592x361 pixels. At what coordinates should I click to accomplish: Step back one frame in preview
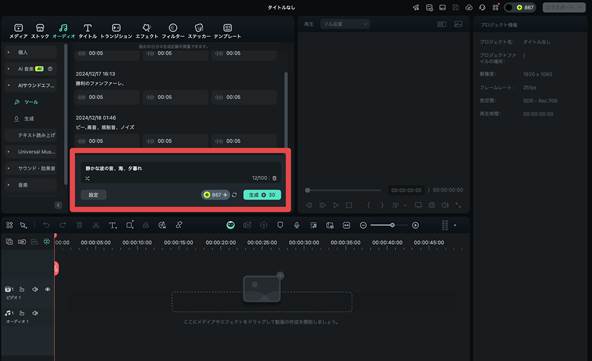click(309, 205)
